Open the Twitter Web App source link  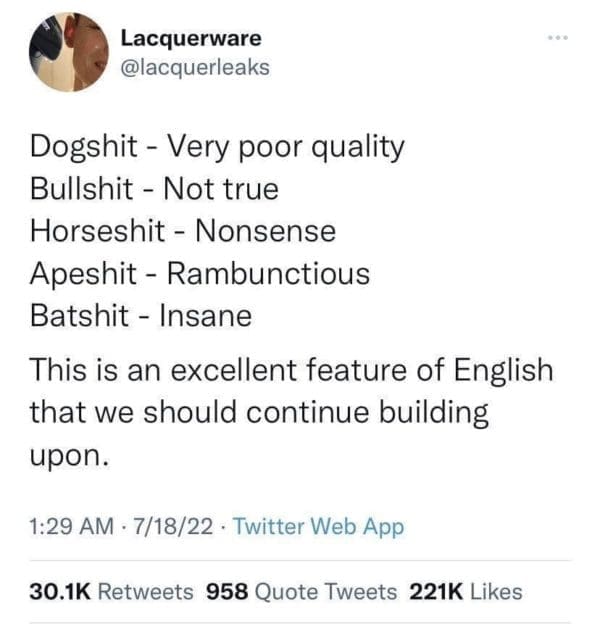click(x=318, y=526)
